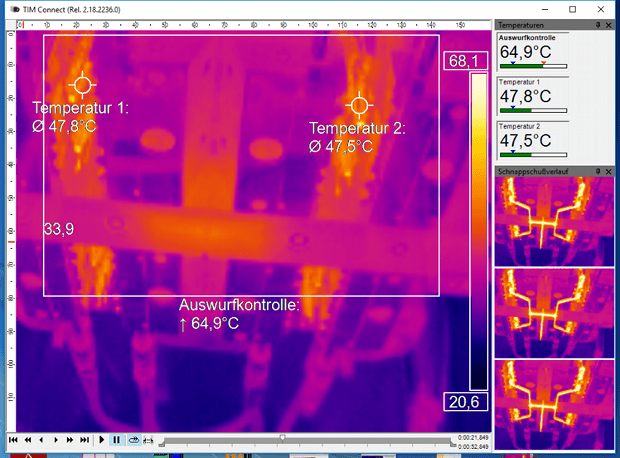Close the Schnappschußverlauf panel

pos(609,171)
